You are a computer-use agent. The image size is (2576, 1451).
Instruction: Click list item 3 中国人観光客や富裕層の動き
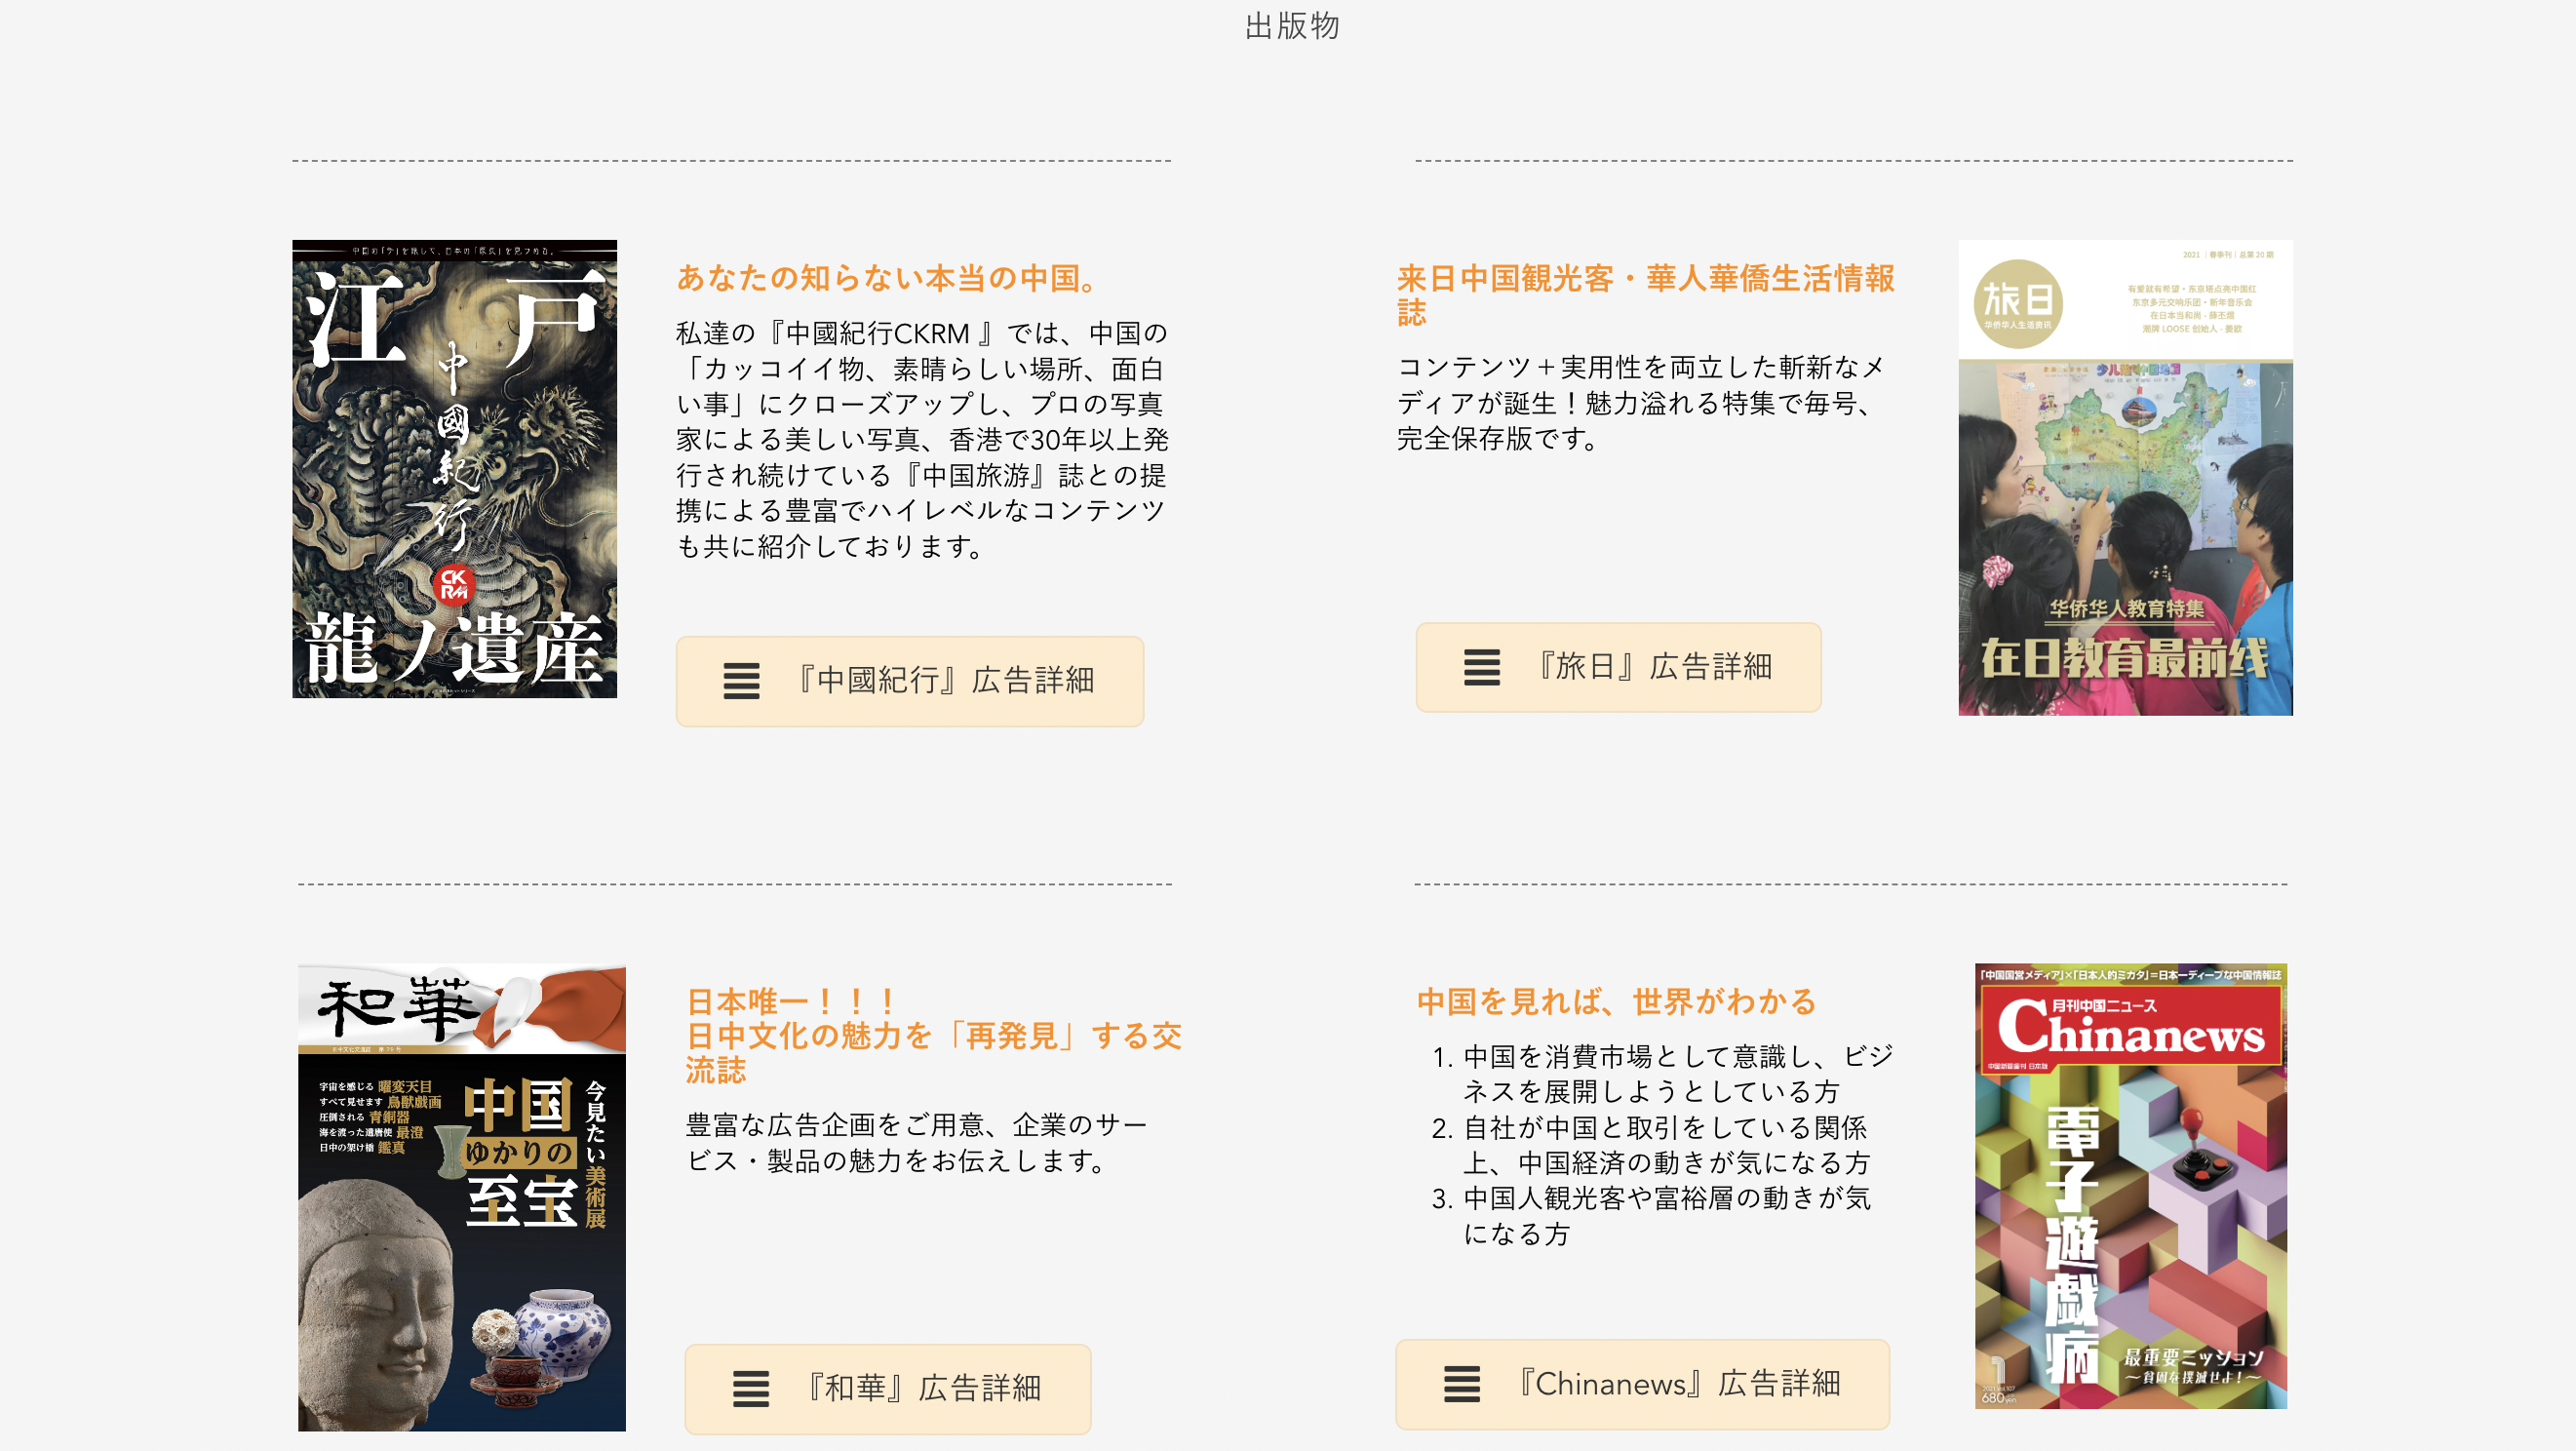point(1665,1216)
